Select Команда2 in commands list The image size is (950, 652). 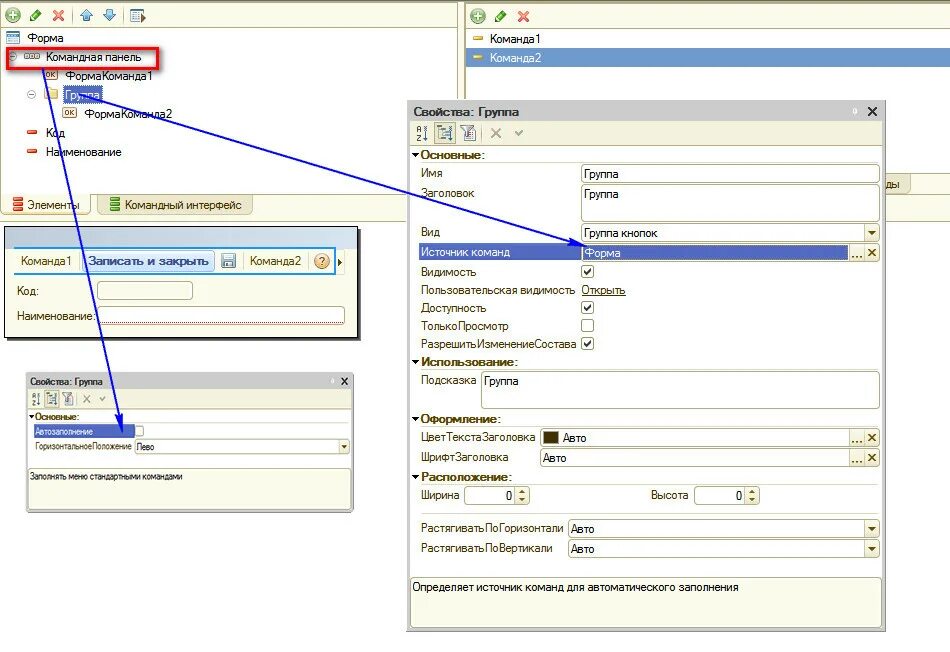(515, 58)
